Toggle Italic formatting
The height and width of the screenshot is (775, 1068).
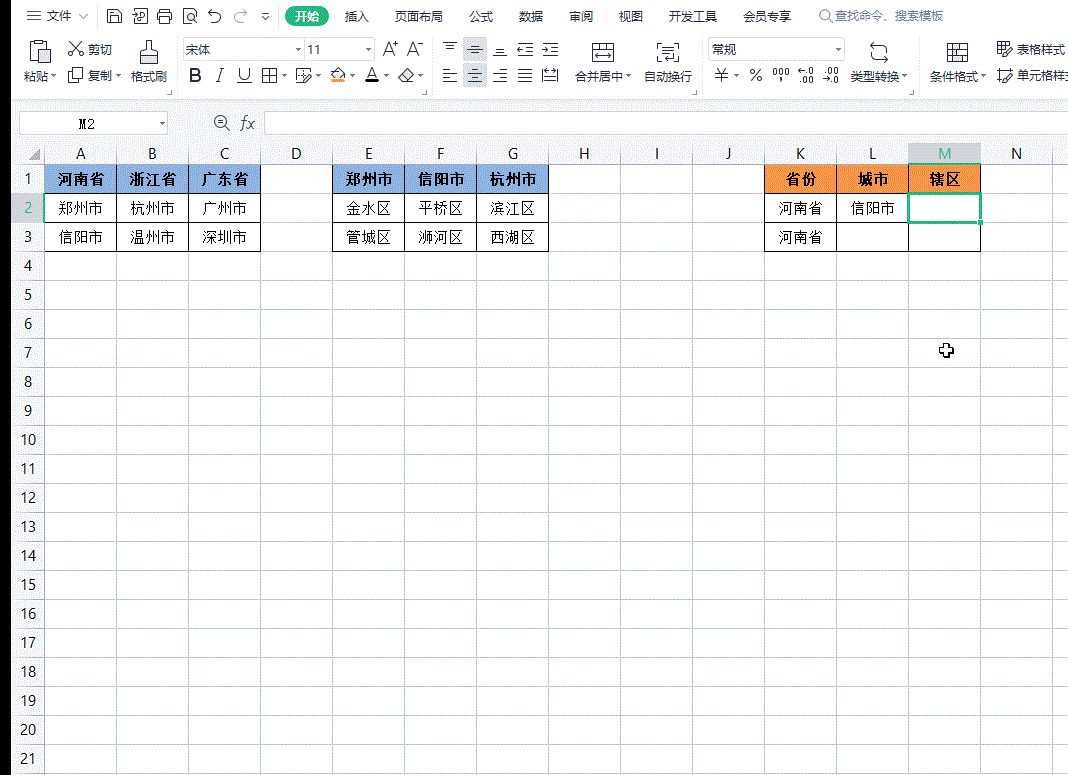pyautogui.click(x=219, y=76)
